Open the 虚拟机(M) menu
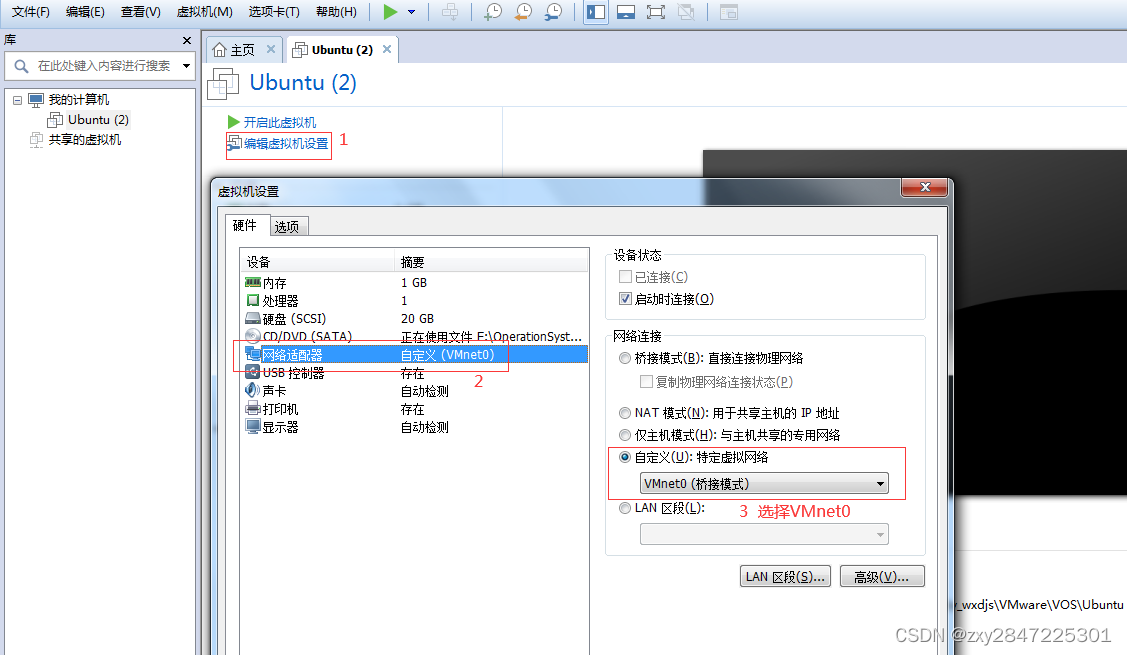Image resolution: width=1127 pixels, height=655 pixels. pyautogui.click(x=205, y=12)
